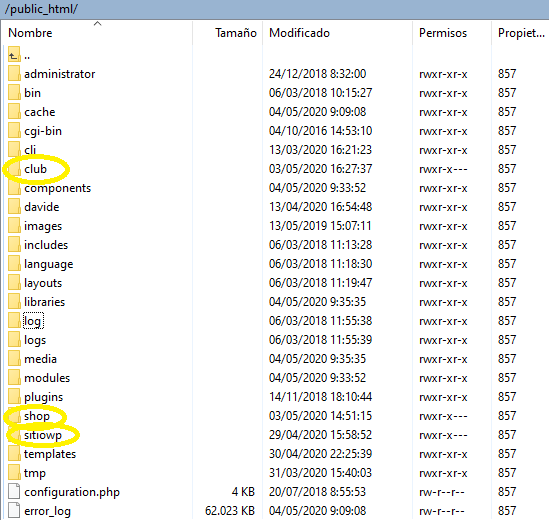Select the components folder row
The height and width of the screenshot is (520, 549).
point(274,188)
